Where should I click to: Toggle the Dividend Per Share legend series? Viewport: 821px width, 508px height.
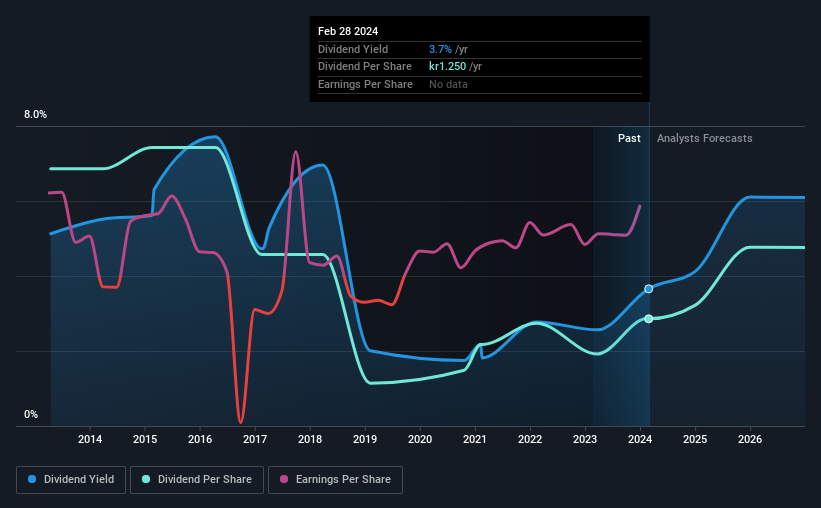pyautogui.click(x=197, y=480)
